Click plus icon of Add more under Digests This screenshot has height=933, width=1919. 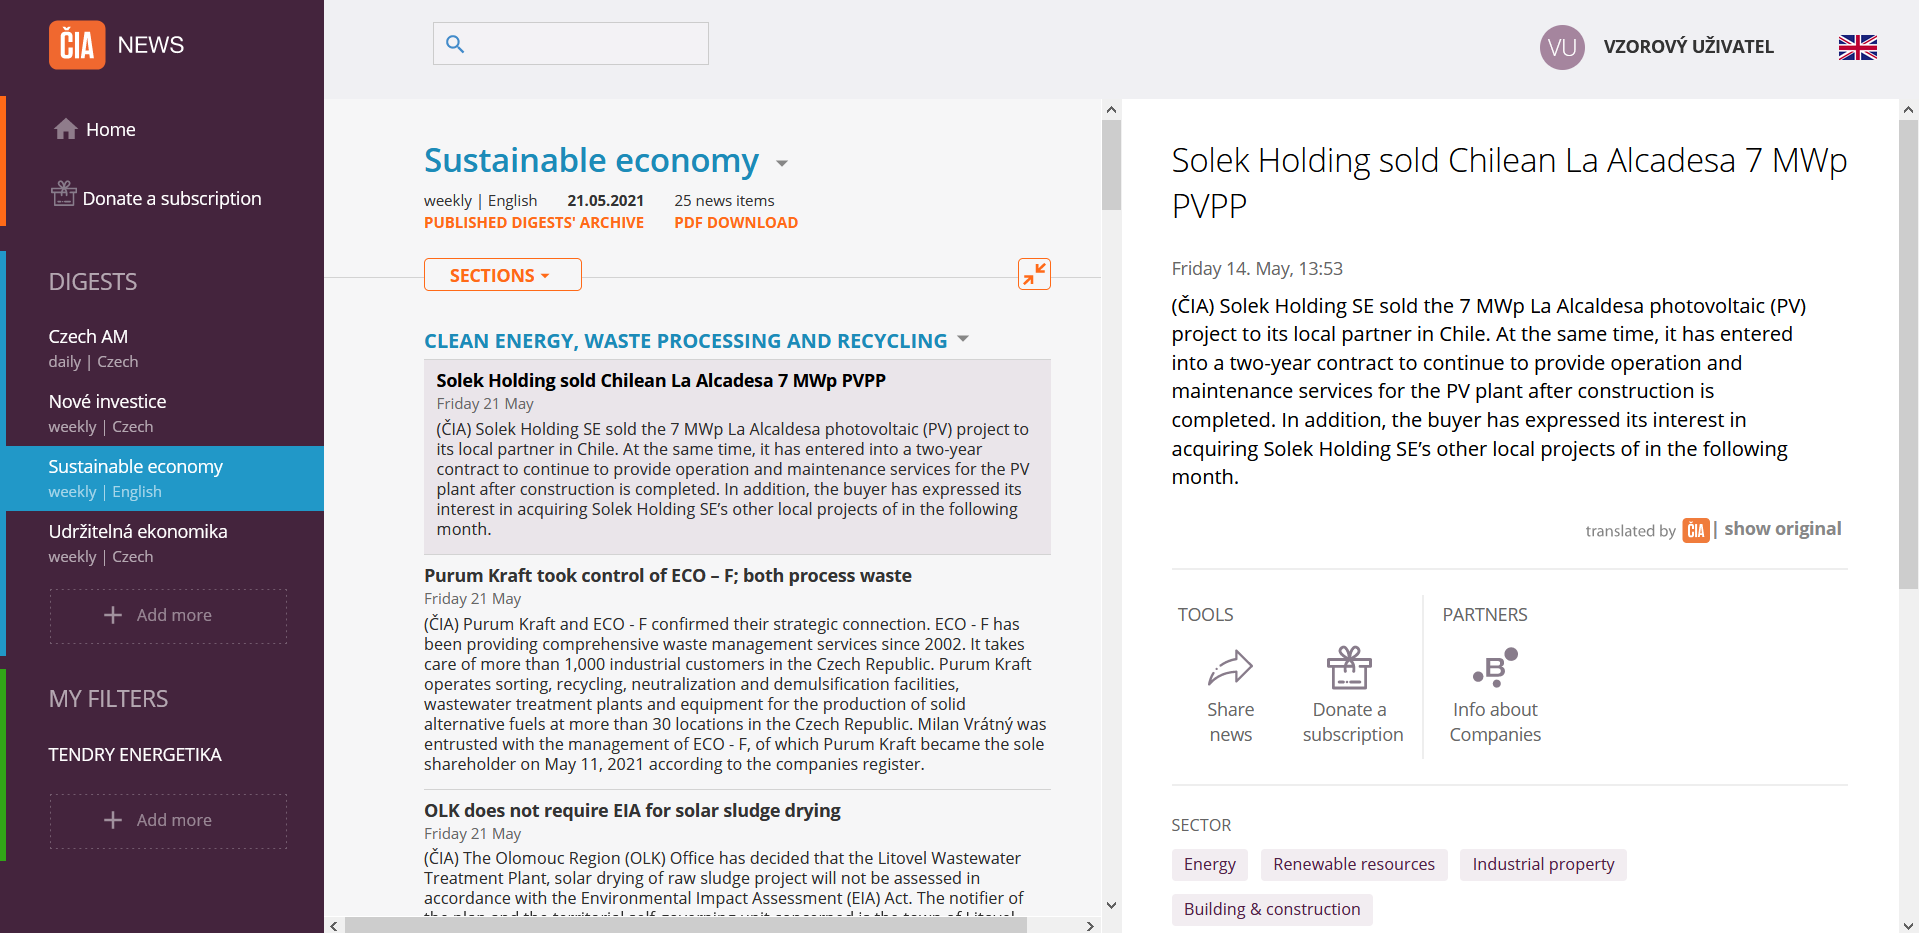113,615
